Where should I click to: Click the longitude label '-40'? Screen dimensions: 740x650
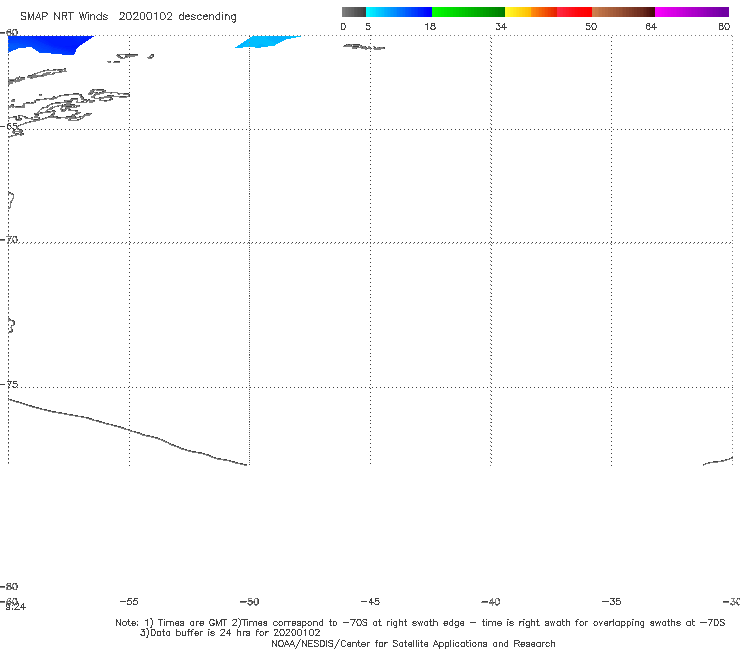pos(491,601)
